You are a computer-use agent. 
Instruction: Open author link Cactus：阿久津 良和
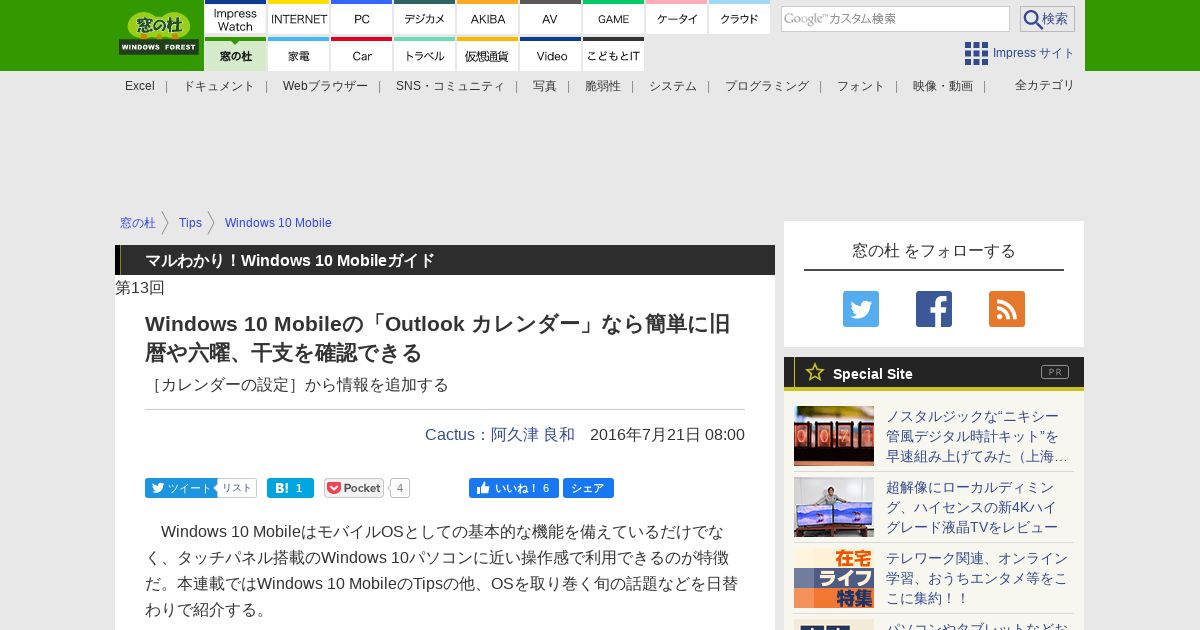[x=500, y=435]
